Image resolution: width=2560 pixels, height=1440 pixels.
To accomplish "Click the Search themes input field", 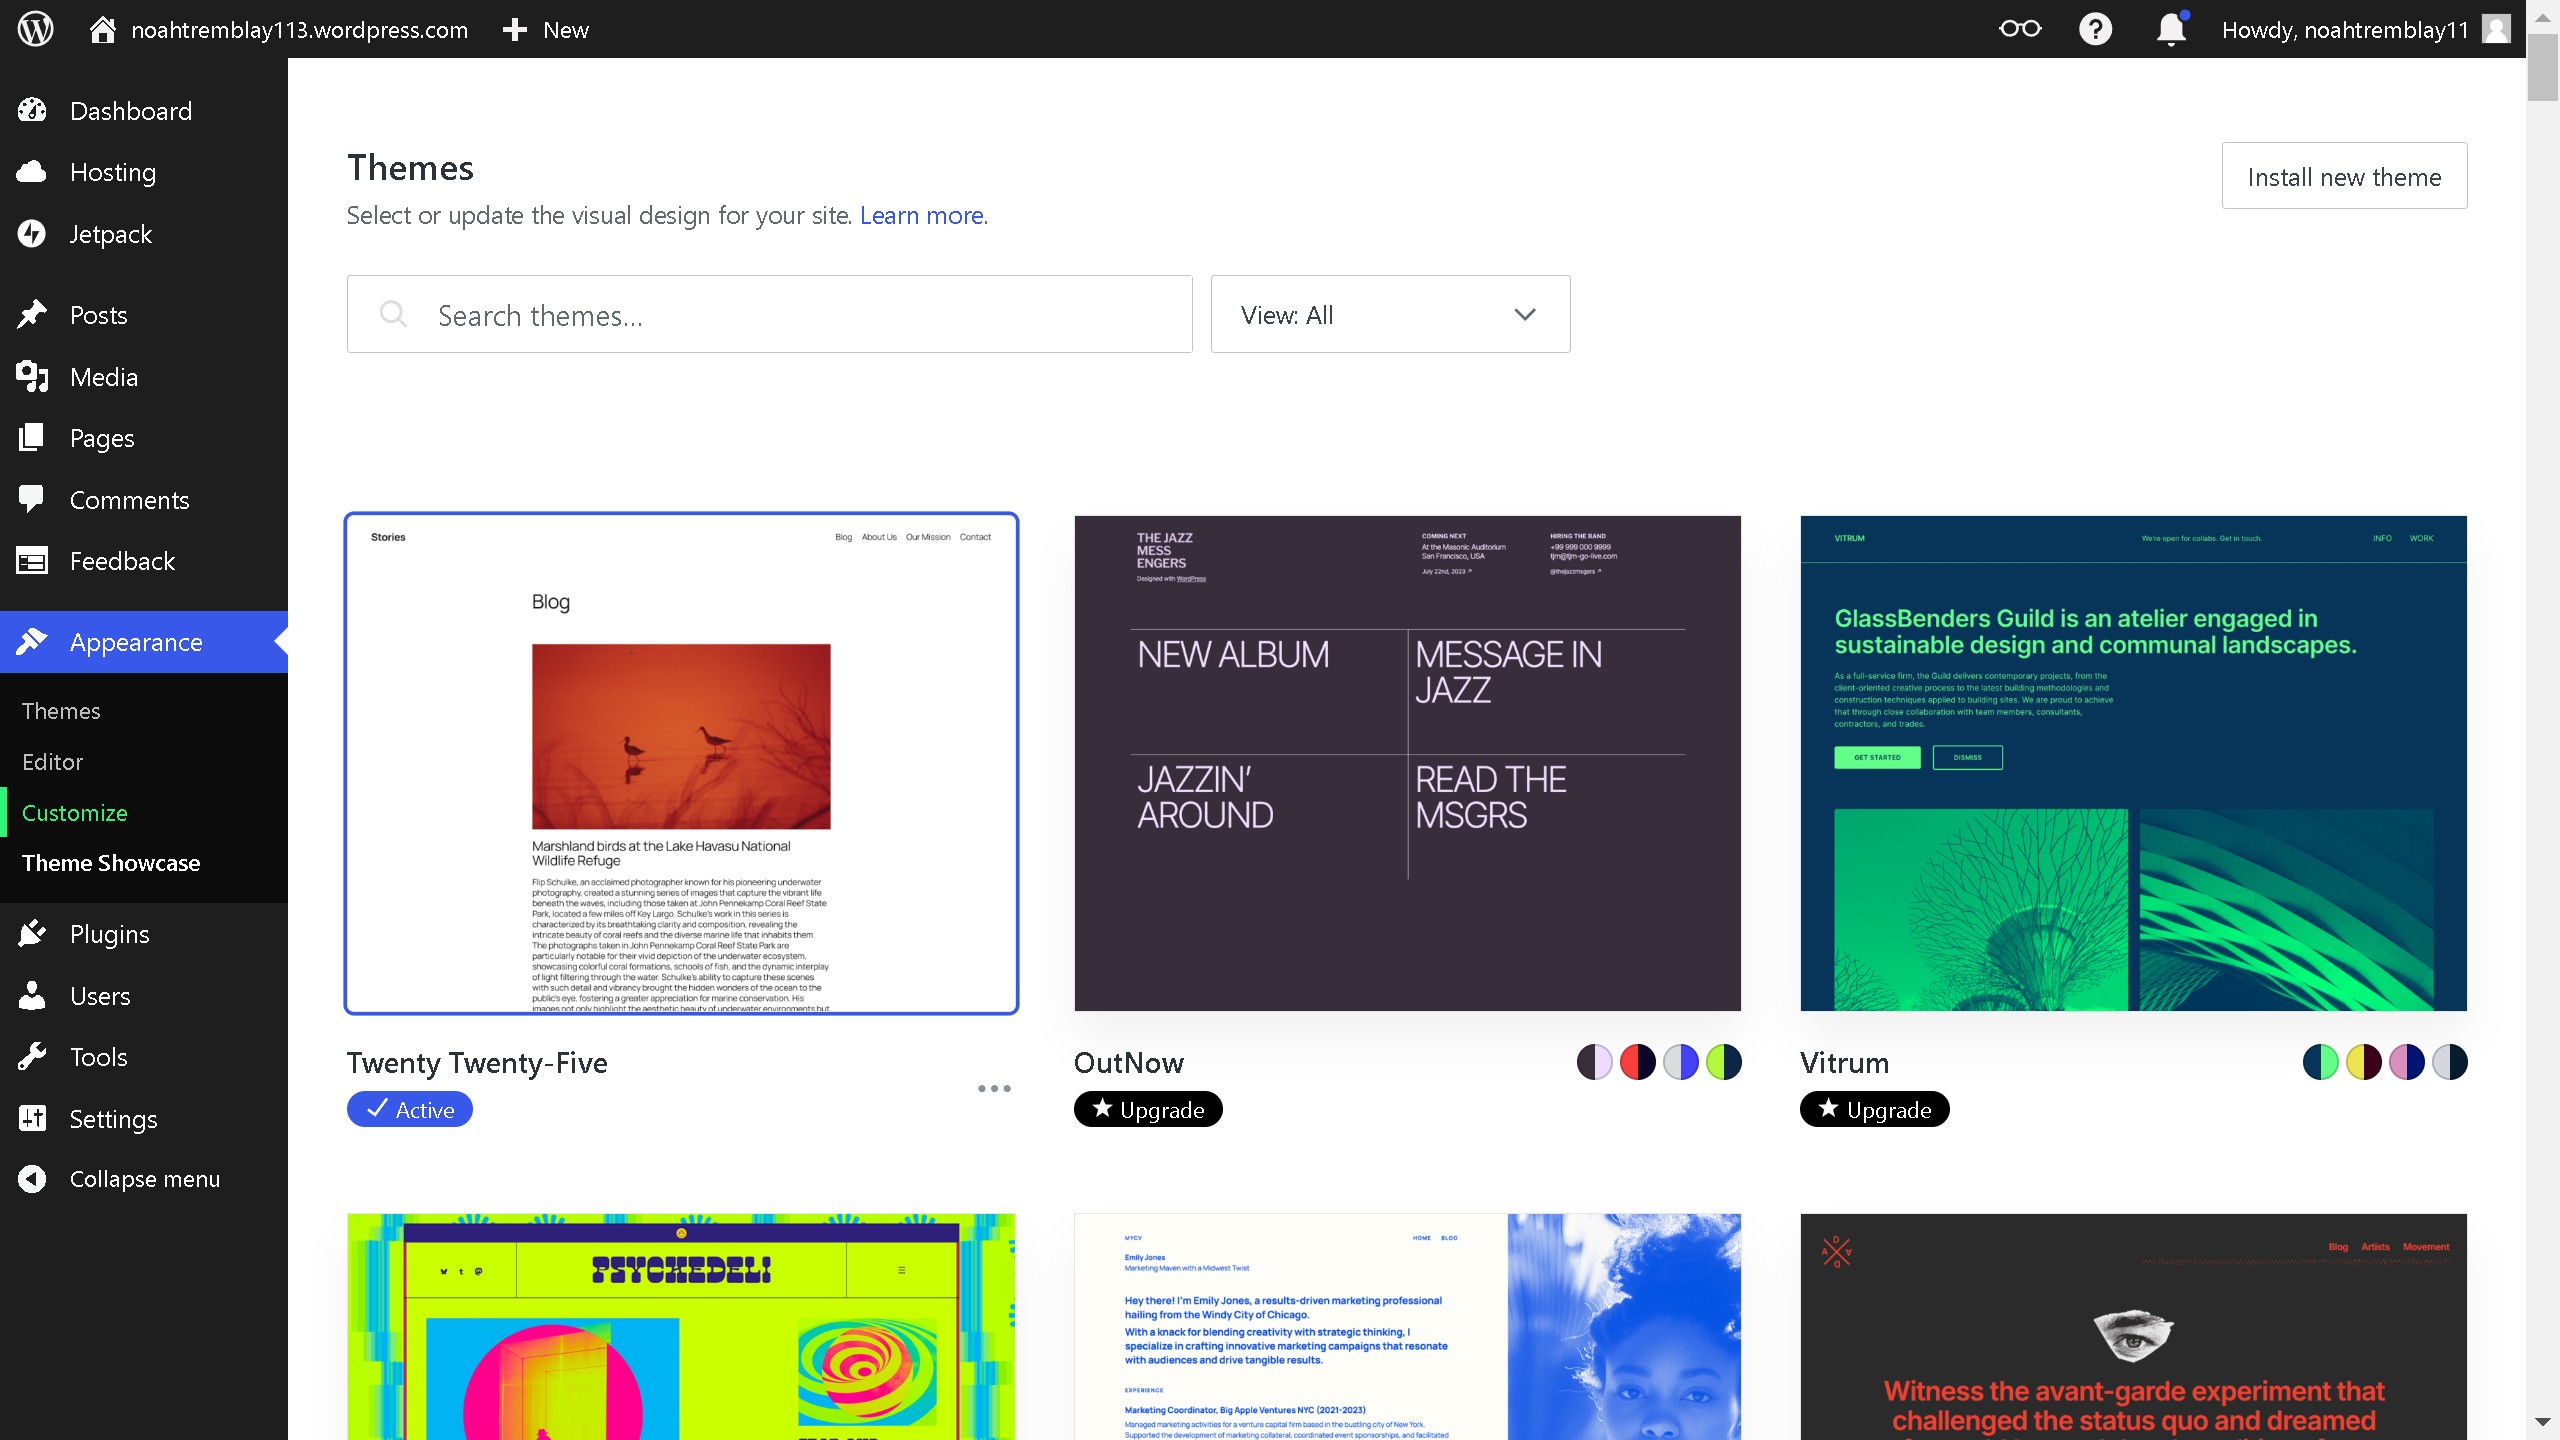I will pos(770,315).
